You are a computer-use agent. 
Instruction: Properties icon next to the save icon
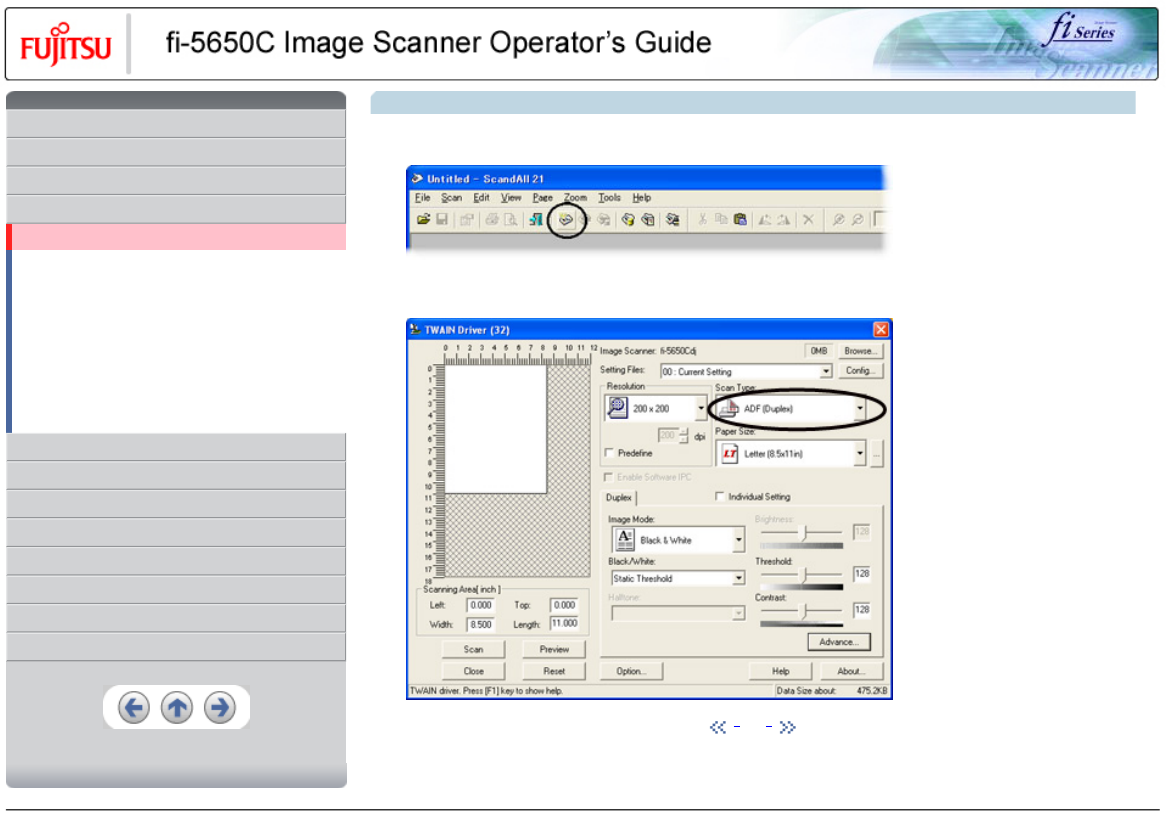(467, 219)
